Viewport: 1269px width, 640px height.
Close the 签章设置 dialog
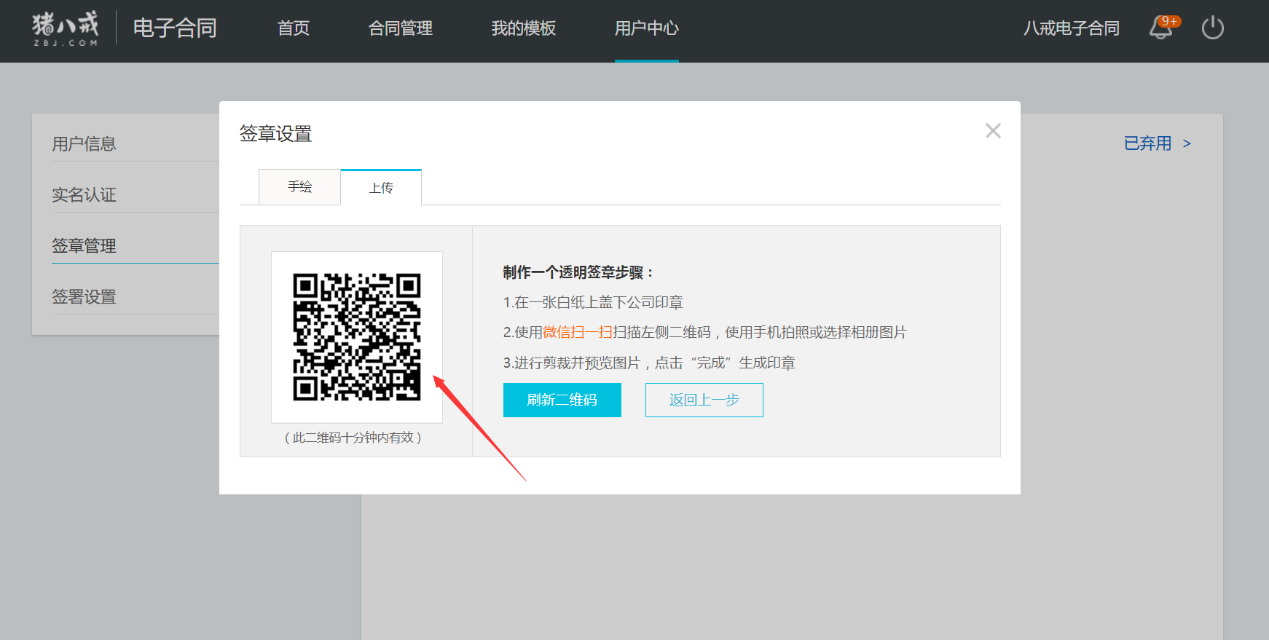coord(993,131)
